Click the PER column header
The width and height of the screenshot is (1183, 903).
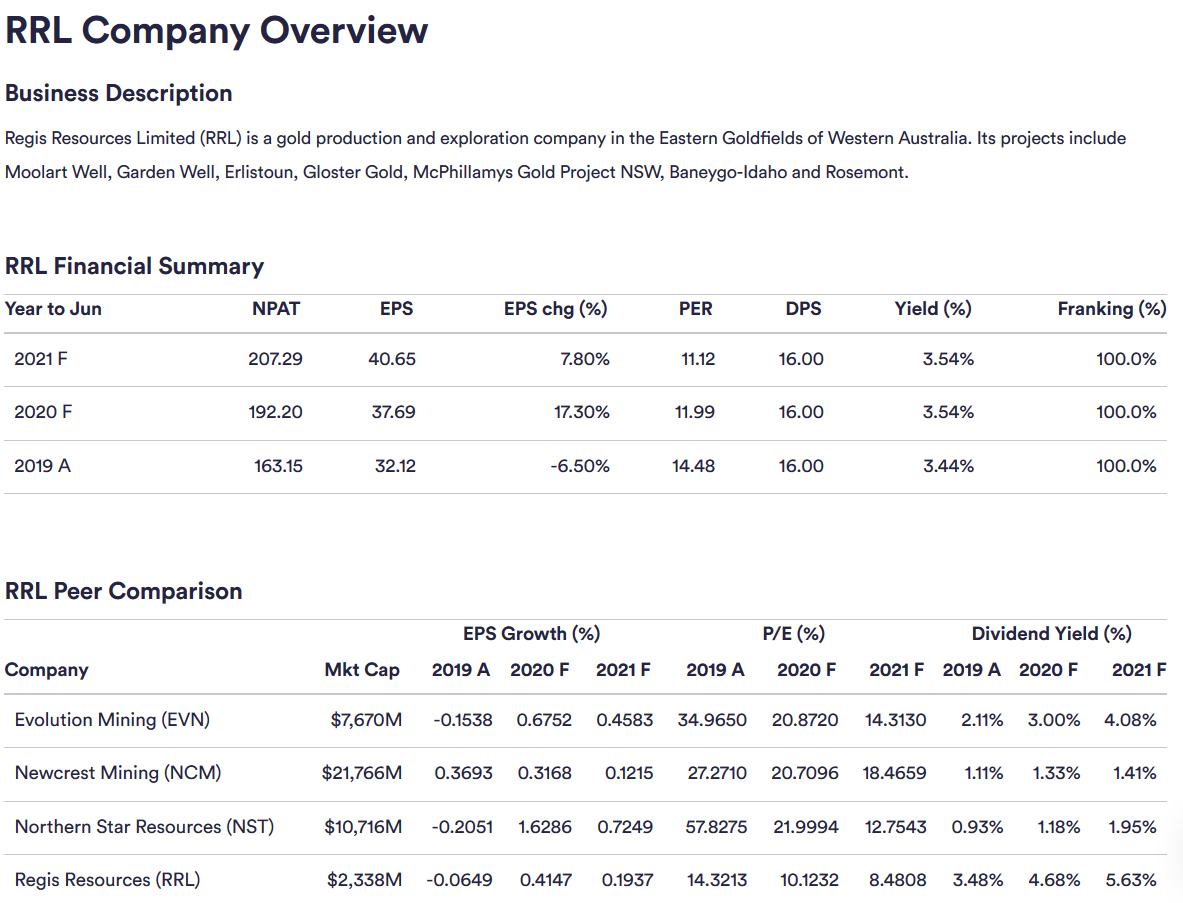point(695,309)
